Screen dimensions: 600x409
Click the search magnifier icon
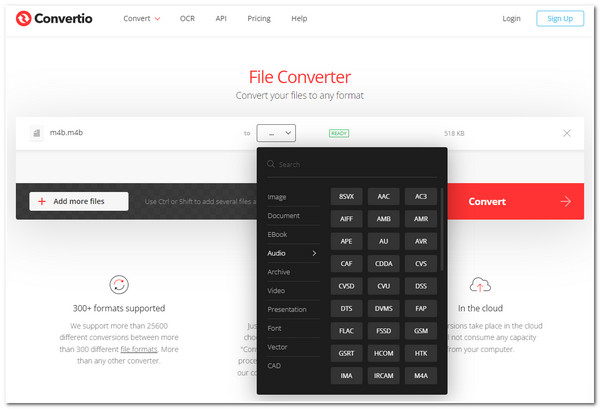click(x=271, y=164)
